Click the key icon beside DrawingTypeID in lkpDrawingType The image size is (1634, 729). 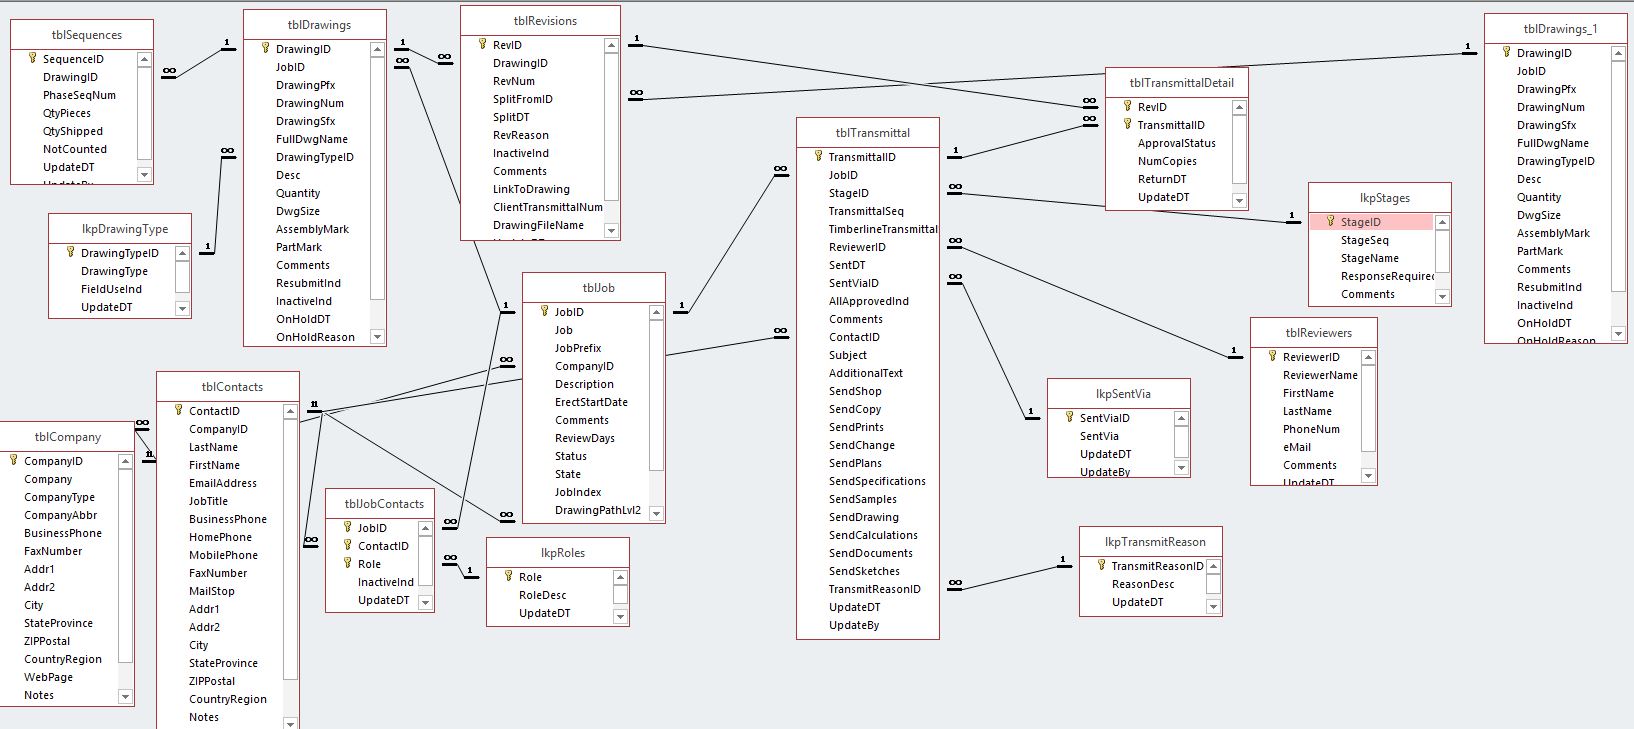[x=70, y=253]
